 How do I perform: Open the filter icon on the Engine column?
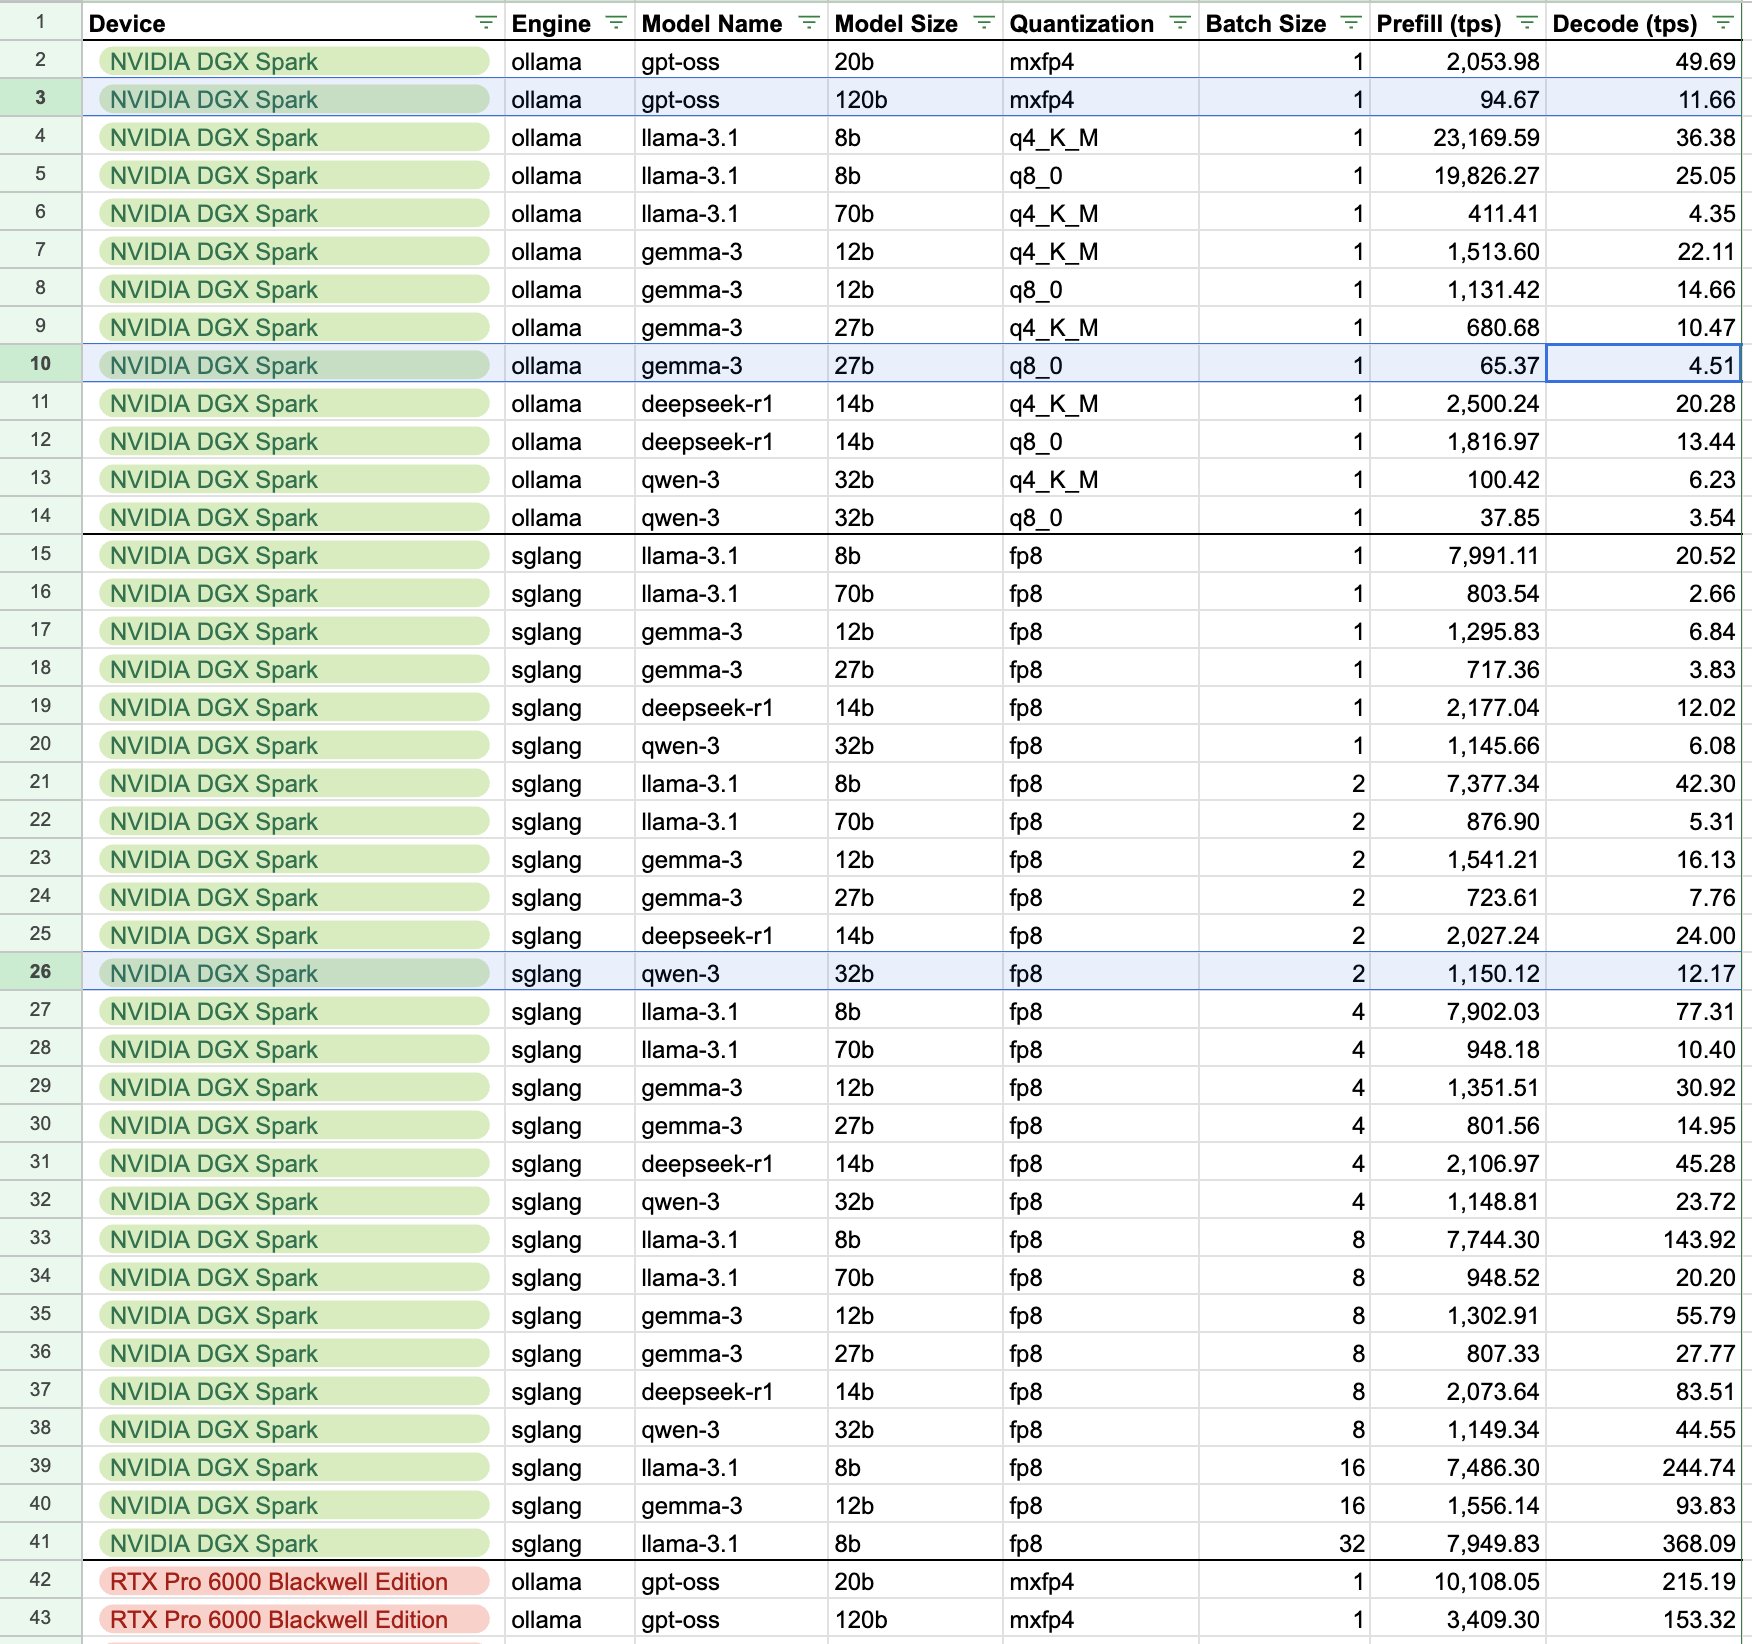click(614, 20)
